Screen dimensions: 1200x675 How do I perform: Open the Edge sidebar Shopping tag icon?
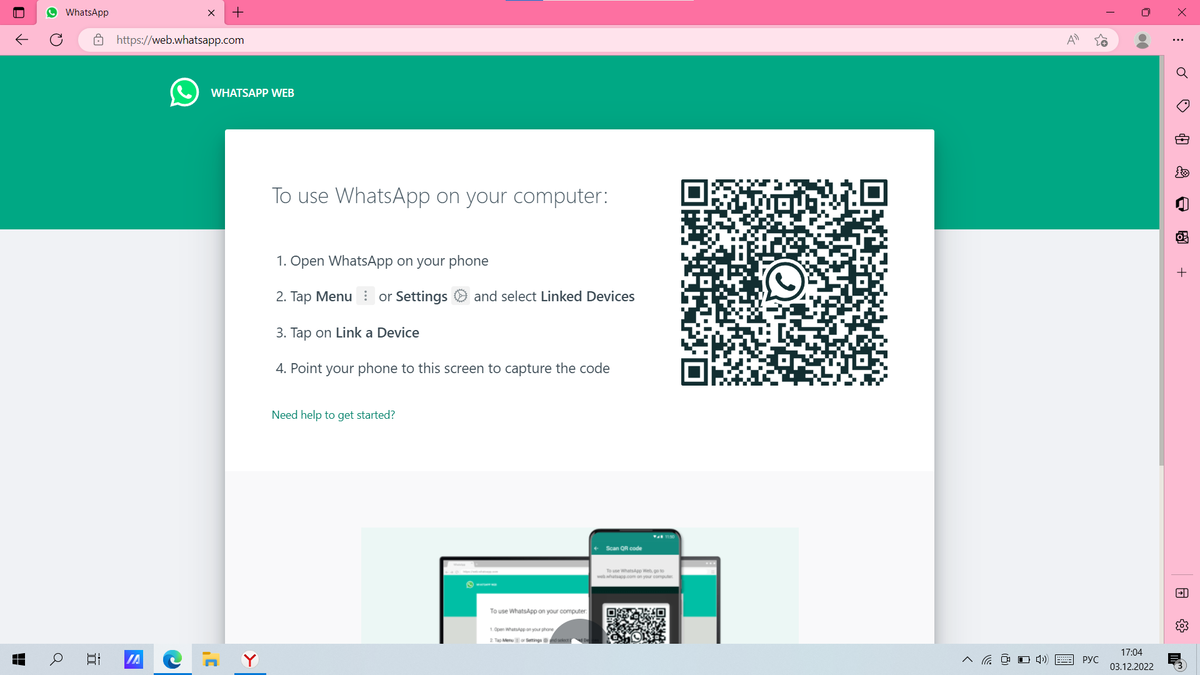click(x=1181, y=106)
